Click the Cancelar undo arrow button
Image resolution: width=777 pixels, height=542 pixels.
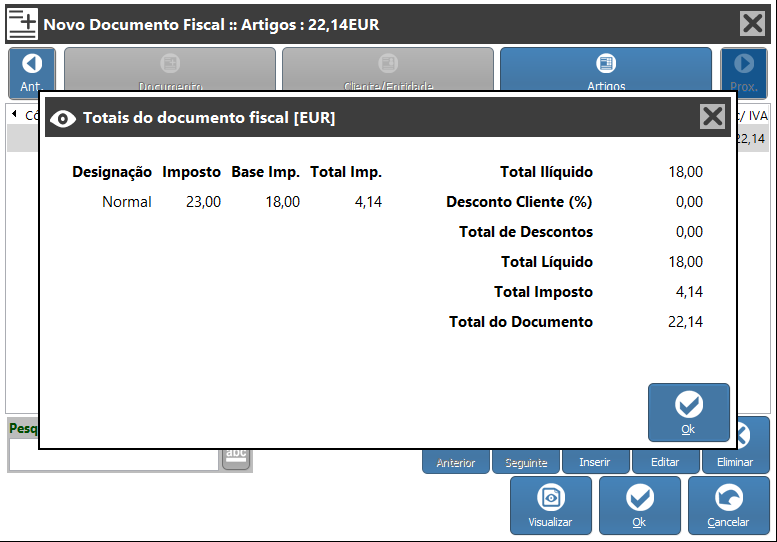click(x=728, y=505)
